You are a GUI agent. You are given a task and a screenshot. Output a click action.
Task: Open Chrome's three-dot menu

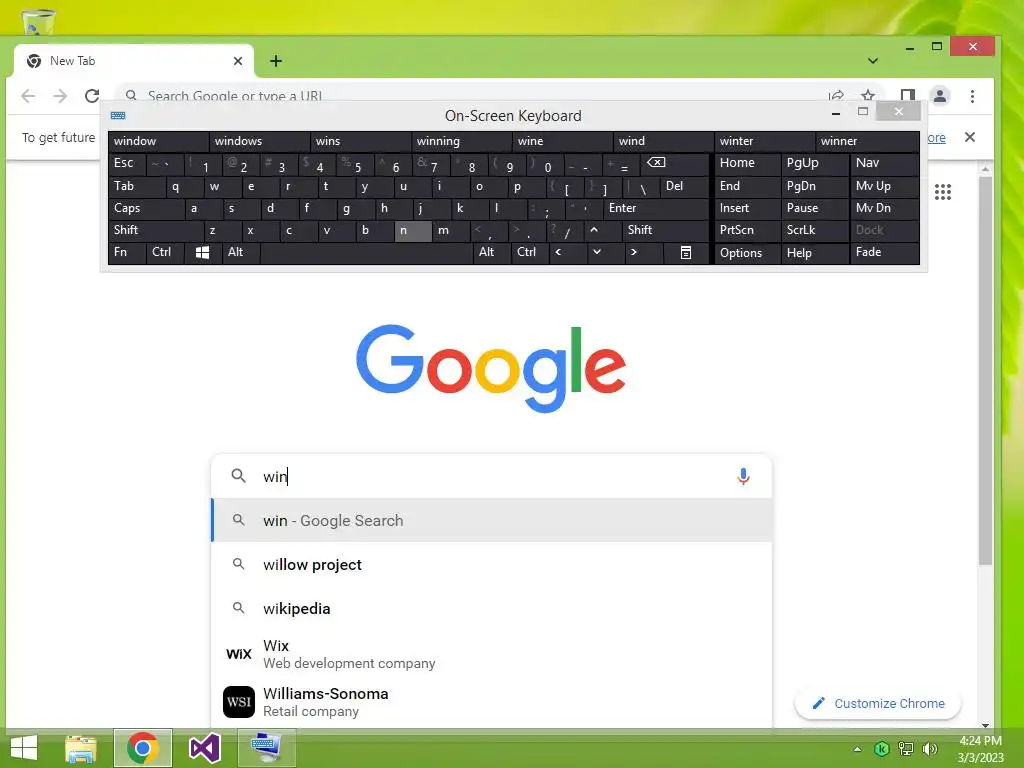coord(972,96)
